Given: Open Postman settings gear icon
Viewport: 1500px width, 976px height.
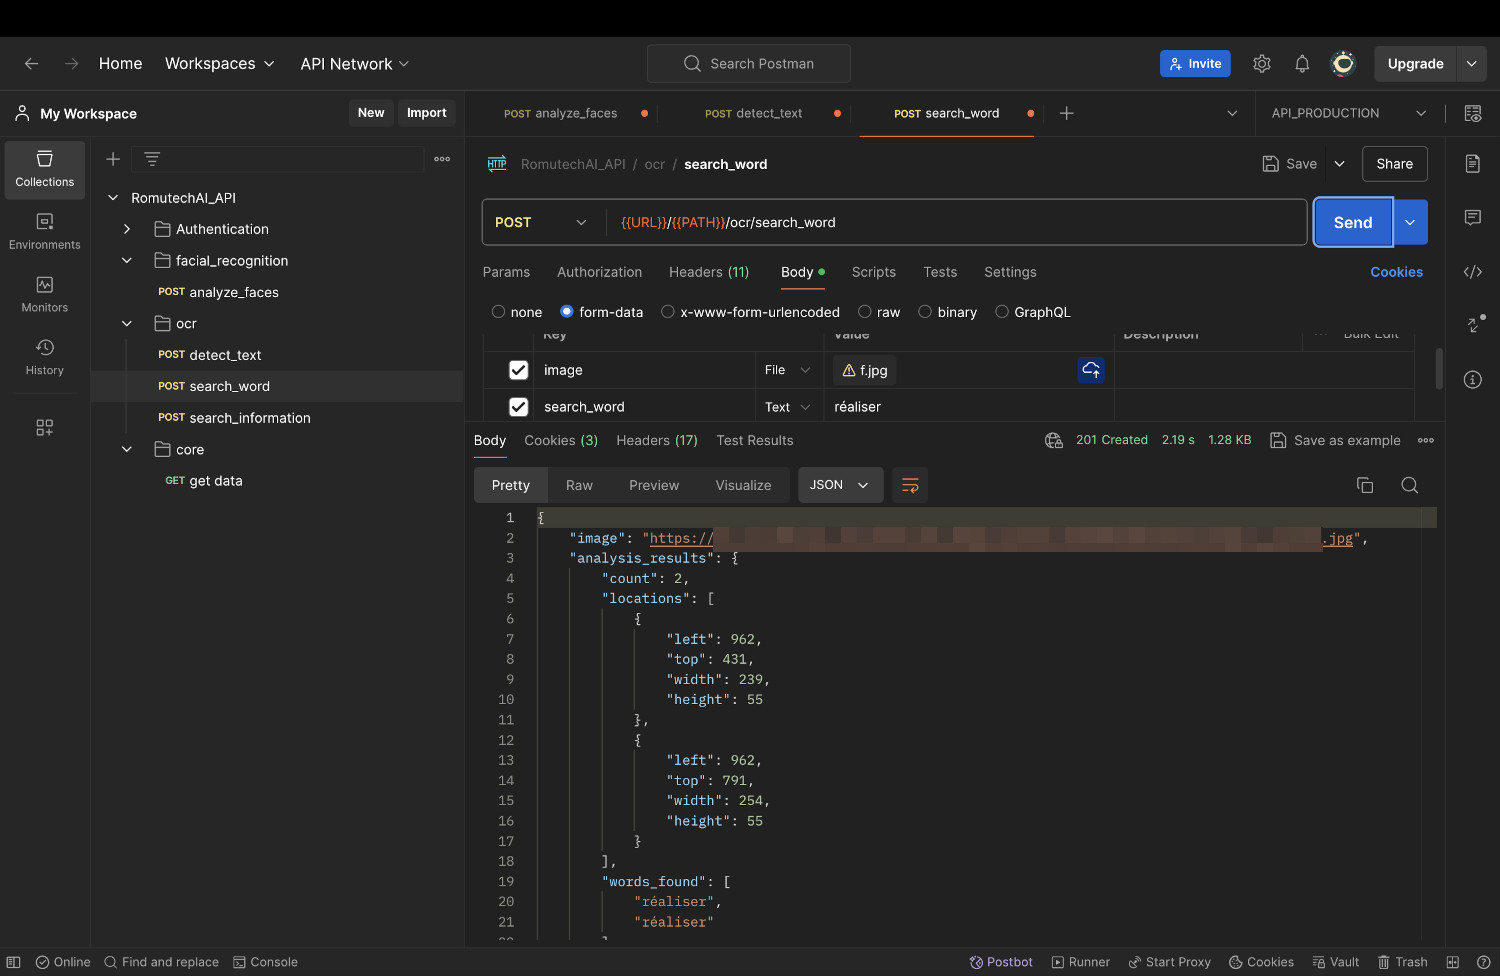Looking at the screenshot, I should click(x=1261, y=64).
